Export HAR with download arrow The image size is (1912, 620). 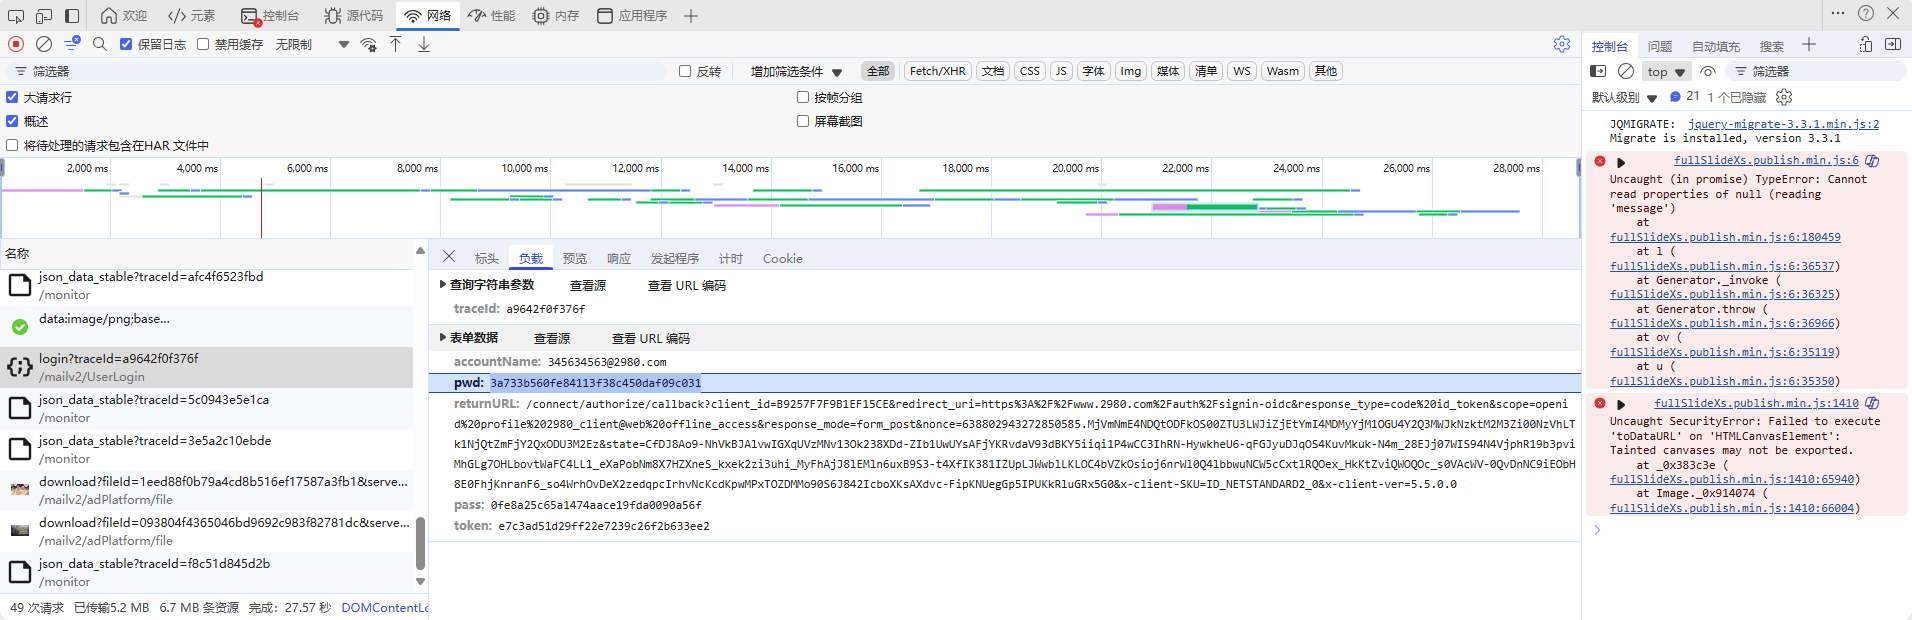(424, 44)
